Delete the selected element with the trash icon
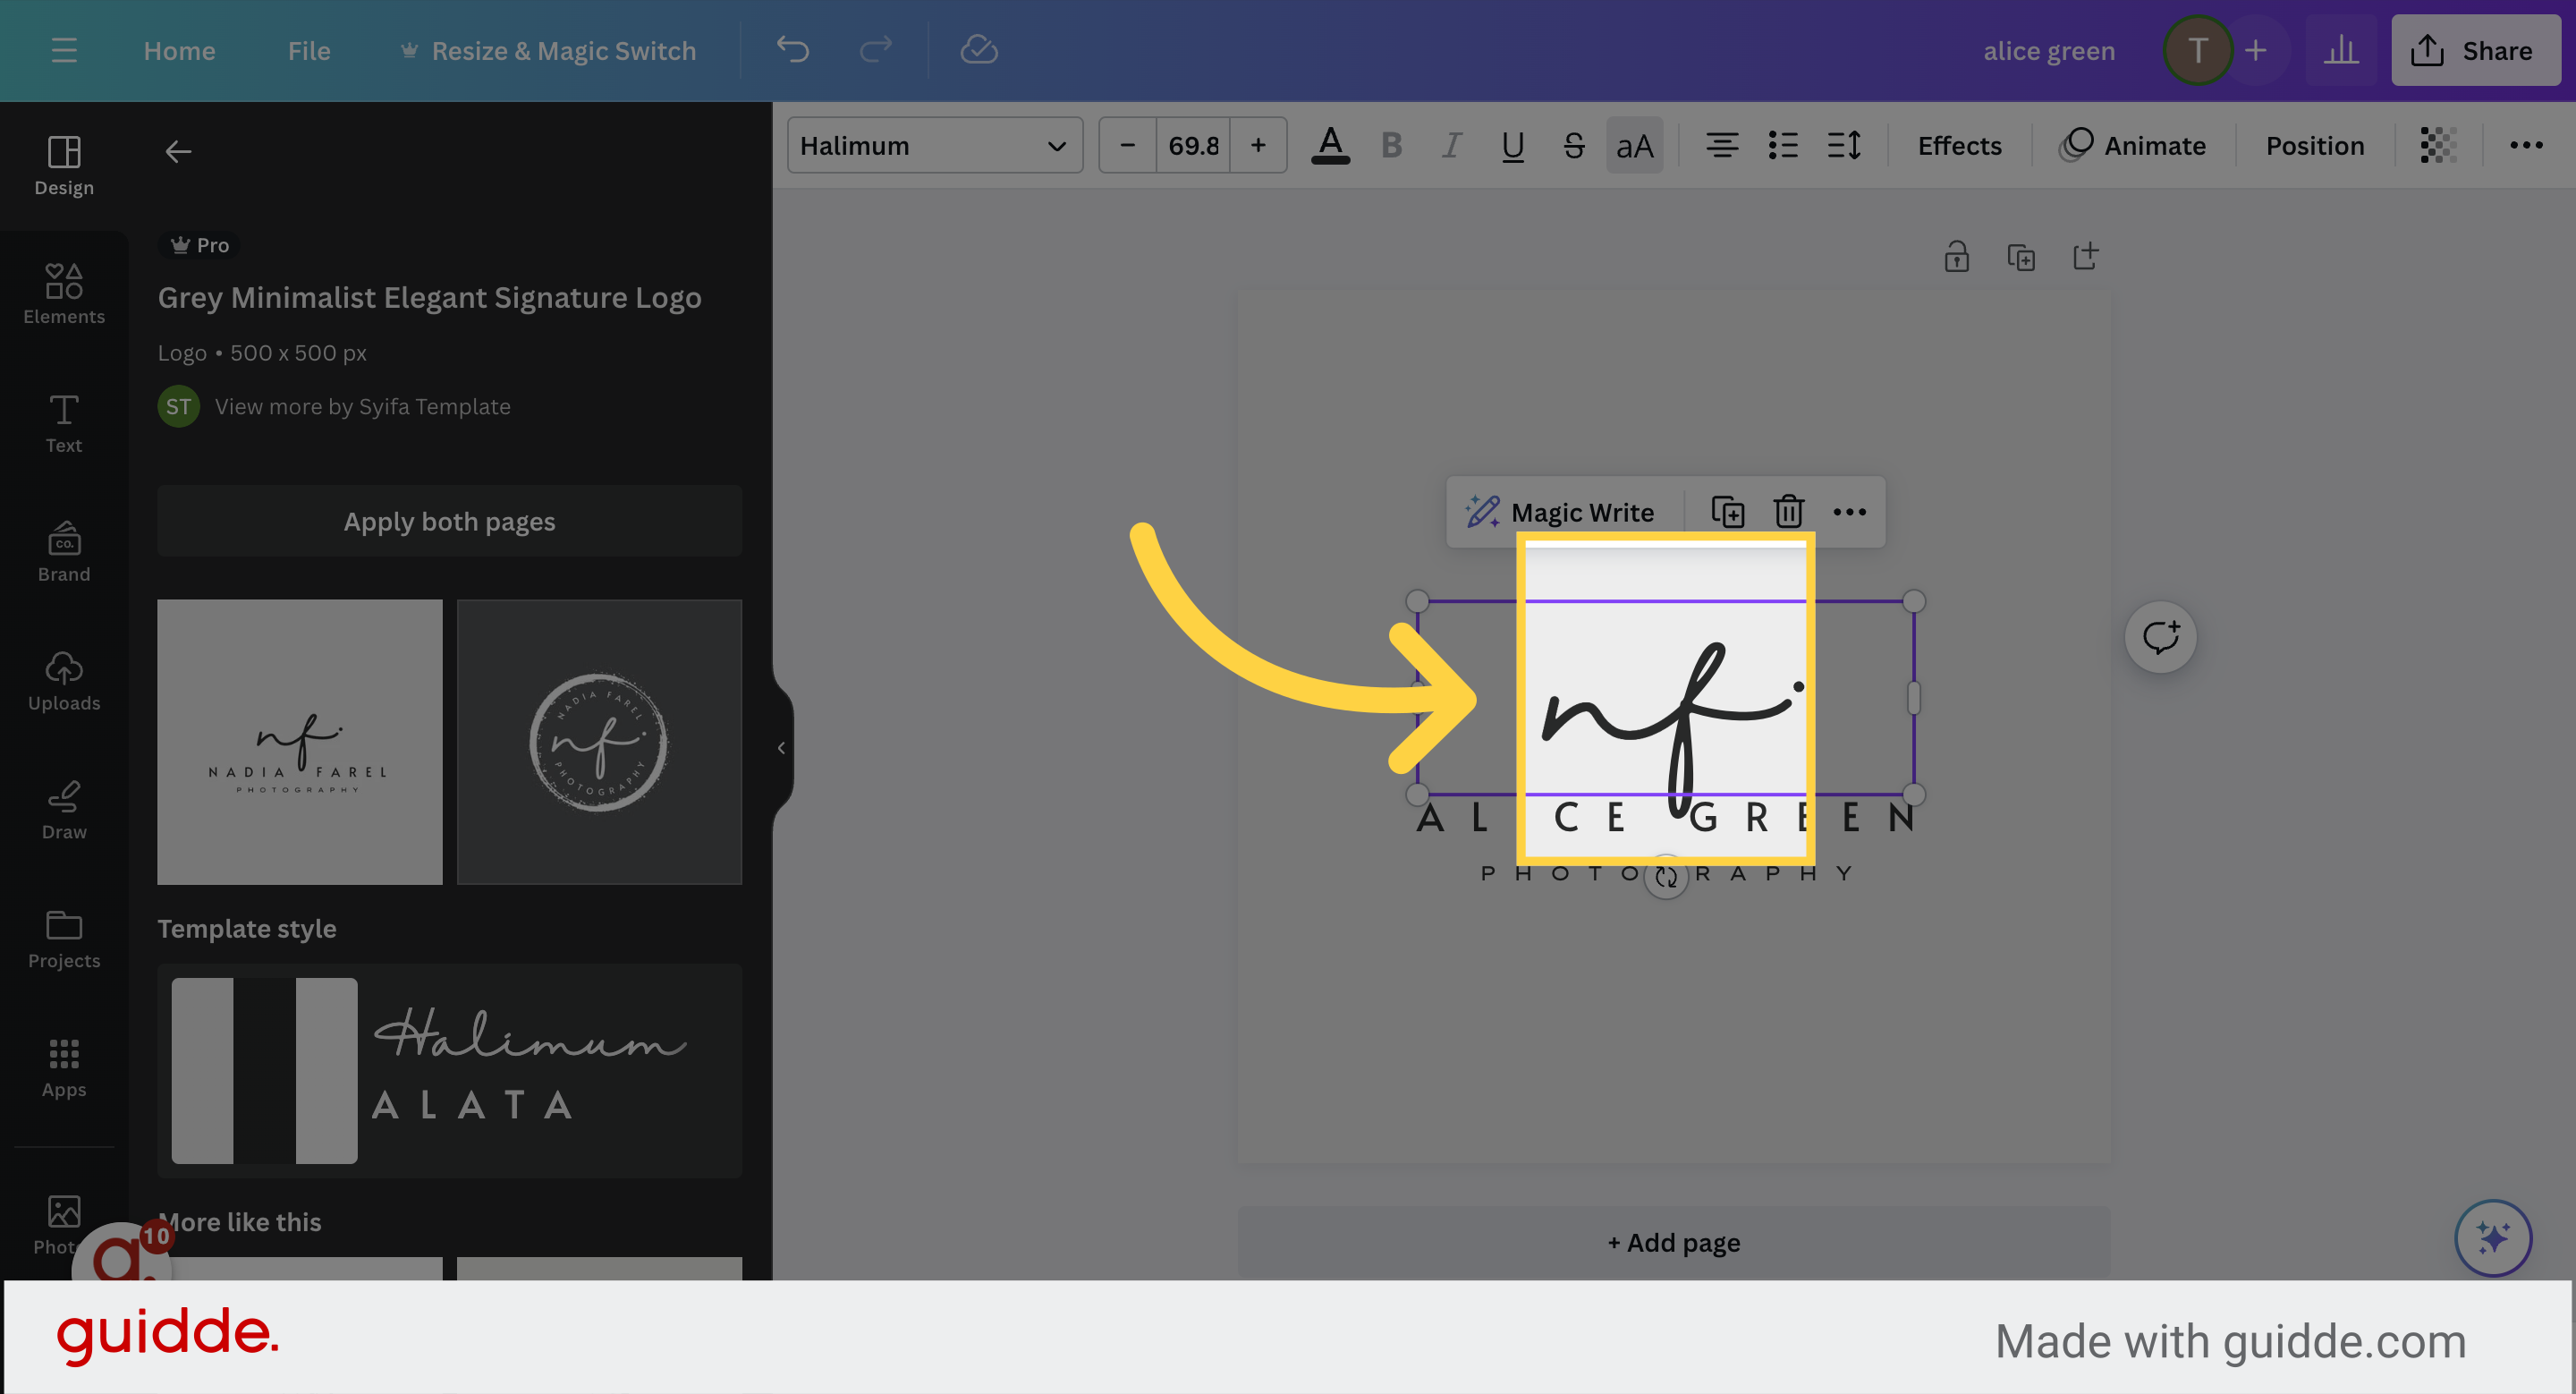Screen dimensions: 2576x1394 (x=1788, y=511)
